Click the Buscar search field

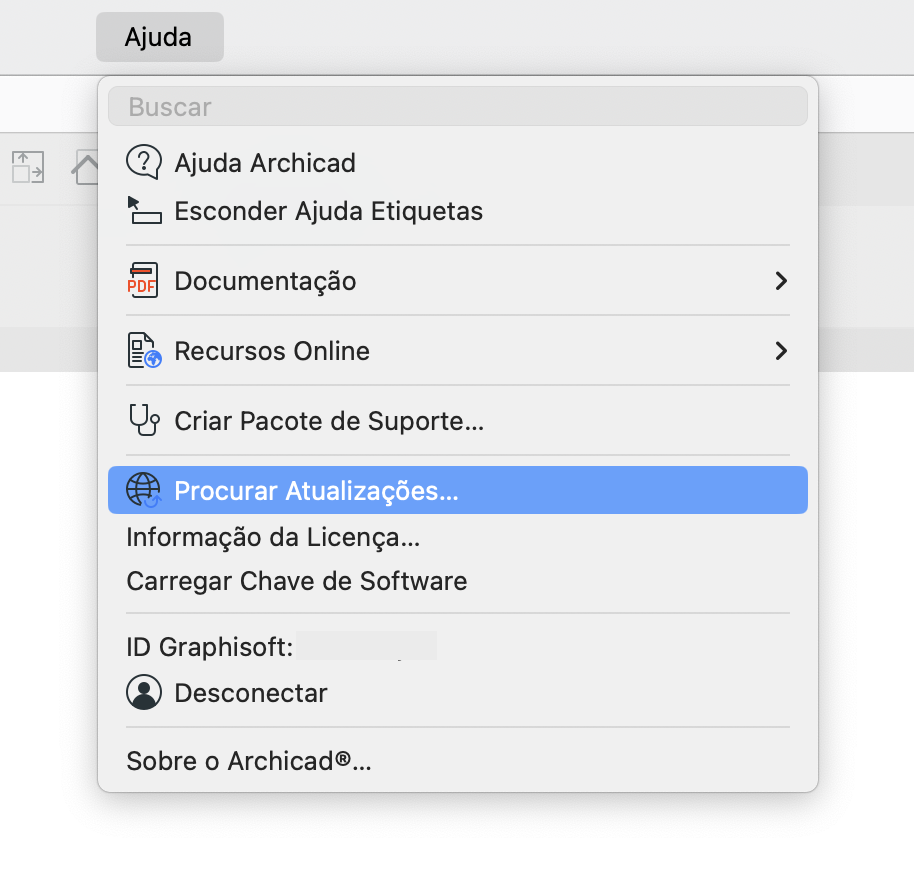[x=457, y=106]
